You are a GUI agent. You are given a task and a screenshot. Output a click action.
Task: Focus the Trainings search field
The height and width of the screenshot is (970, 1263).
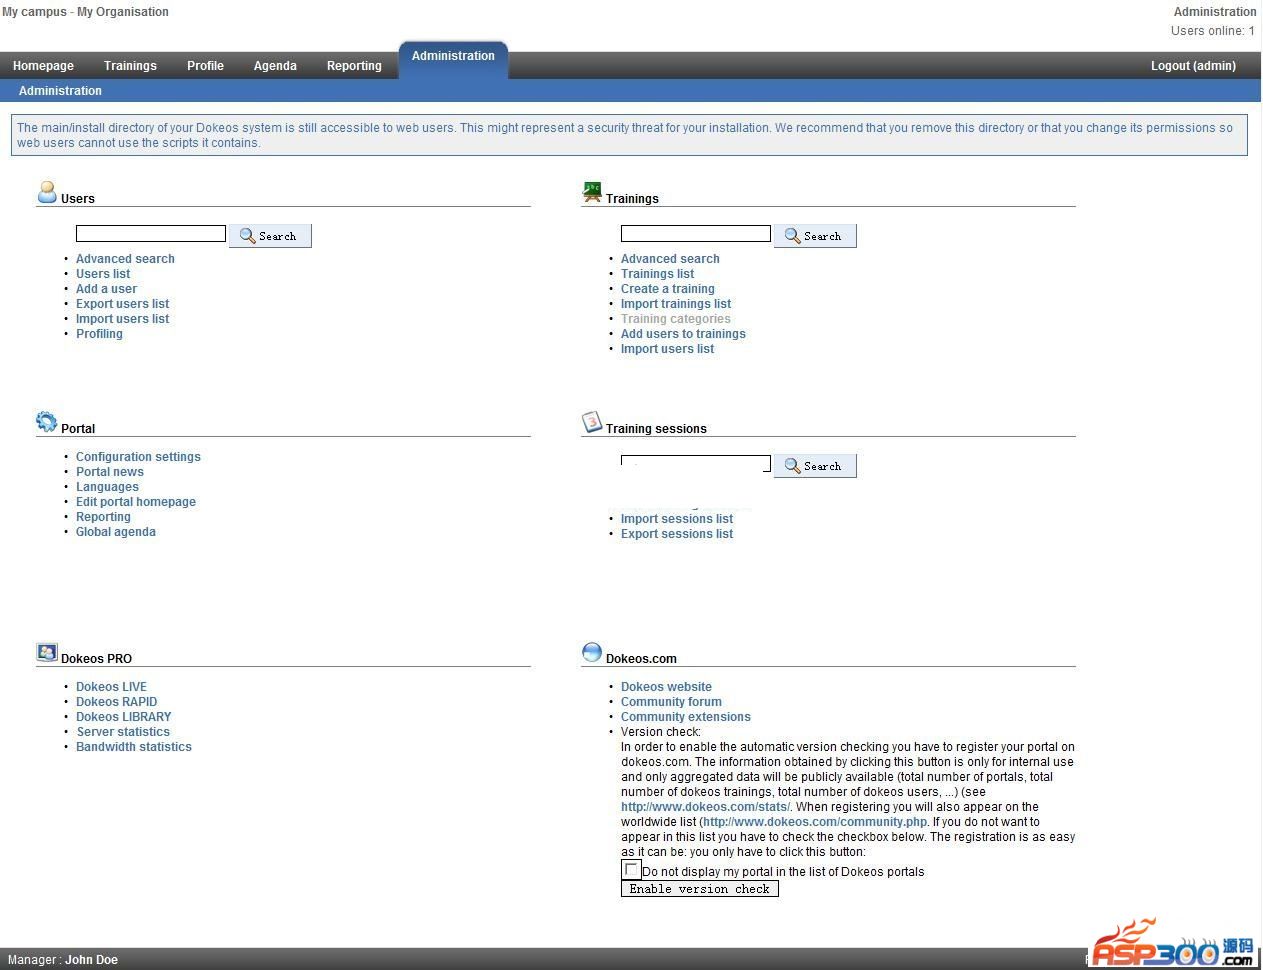click(x=696, y=233)
